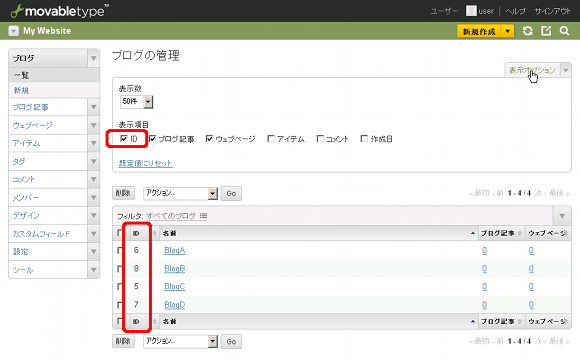580x362 pixels.
Task: Click the 新規作成 button
Action: 479,31
